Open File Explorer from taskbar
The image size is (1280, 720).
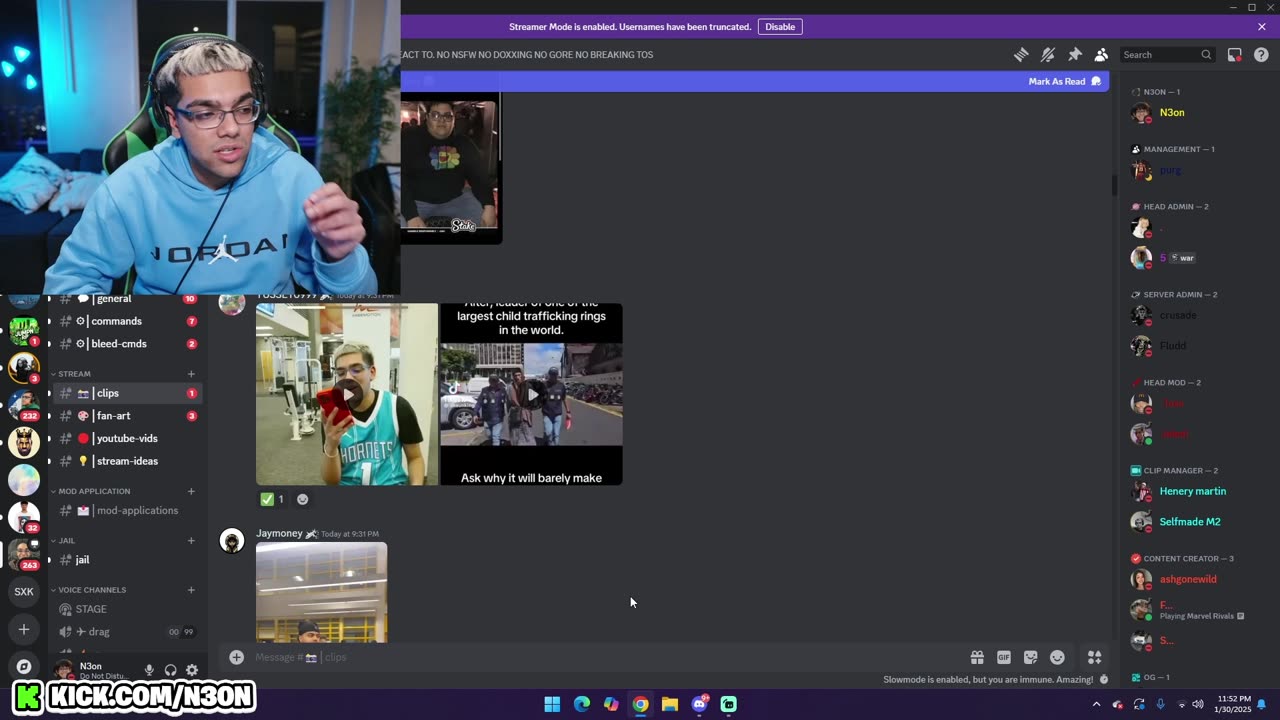[x=670, y=704]
